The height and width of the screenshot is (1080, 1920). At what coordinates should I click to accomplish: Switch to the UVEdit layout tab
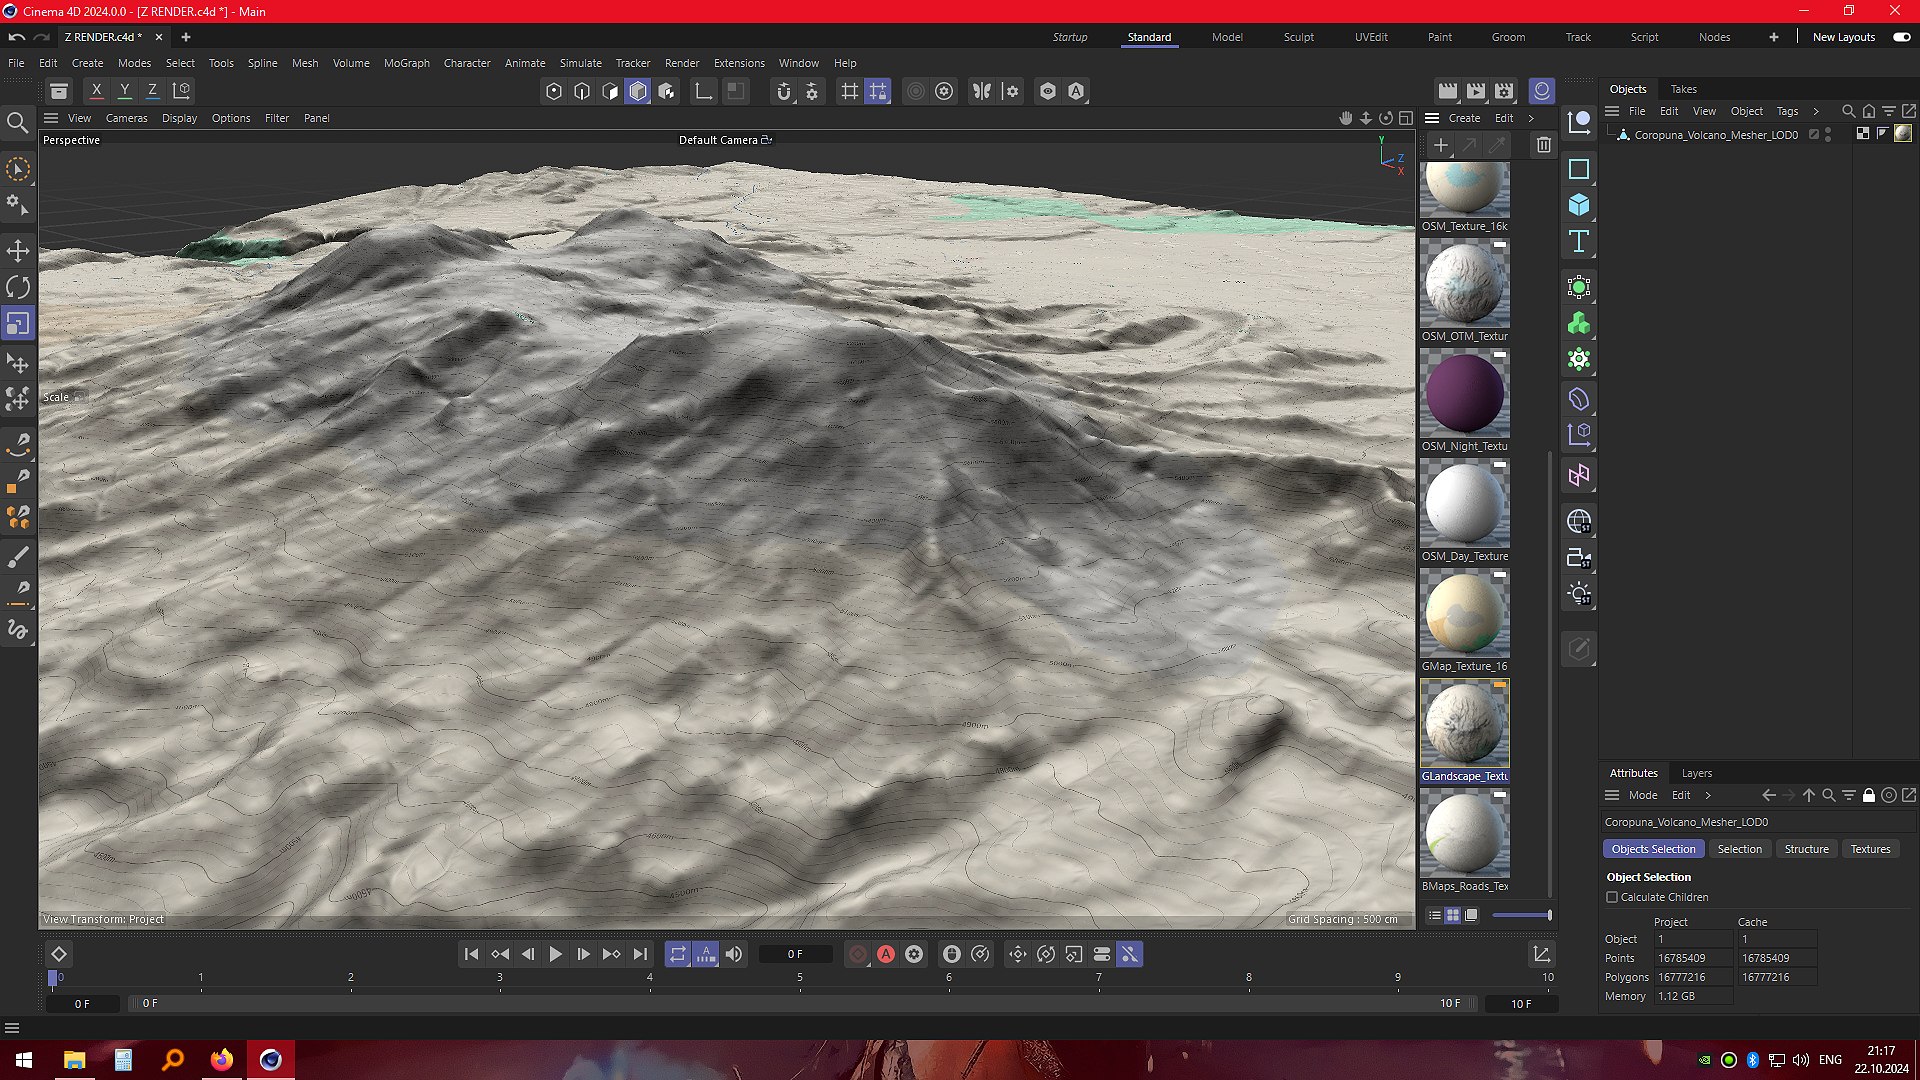point(1371,37)
